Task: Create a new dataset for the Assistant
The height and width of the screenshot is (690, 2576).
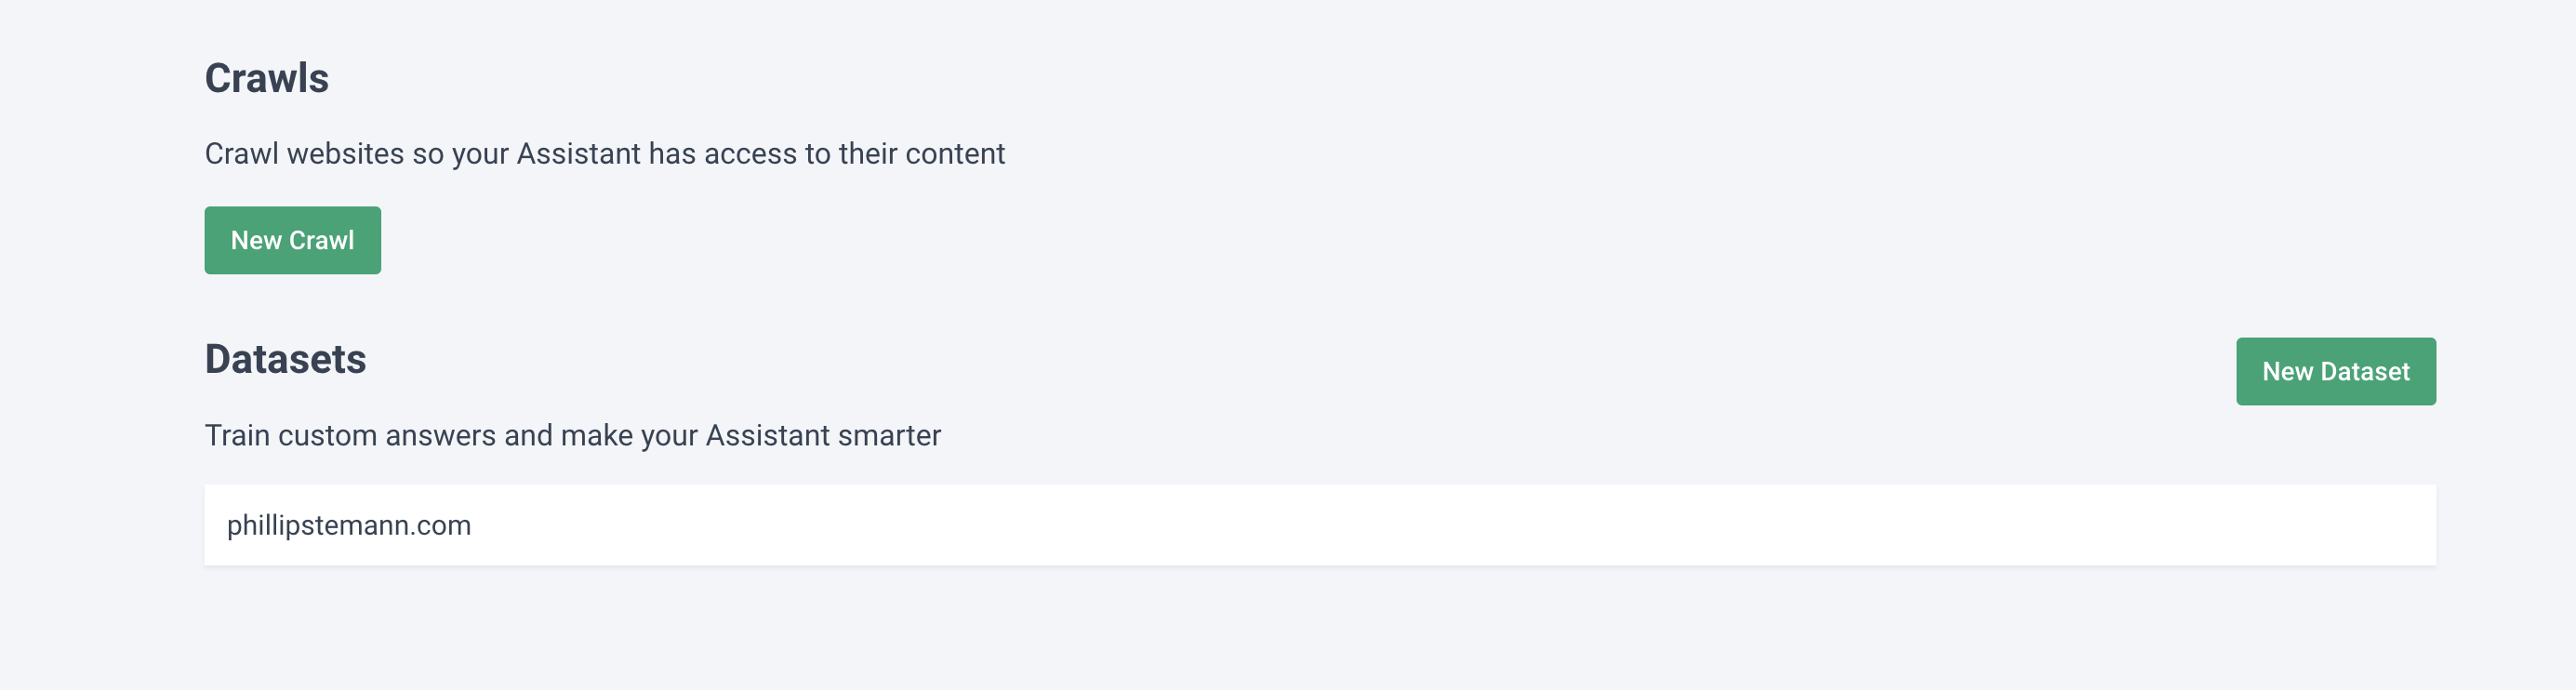Action: pyautogui.click(x=2335, y=371)
